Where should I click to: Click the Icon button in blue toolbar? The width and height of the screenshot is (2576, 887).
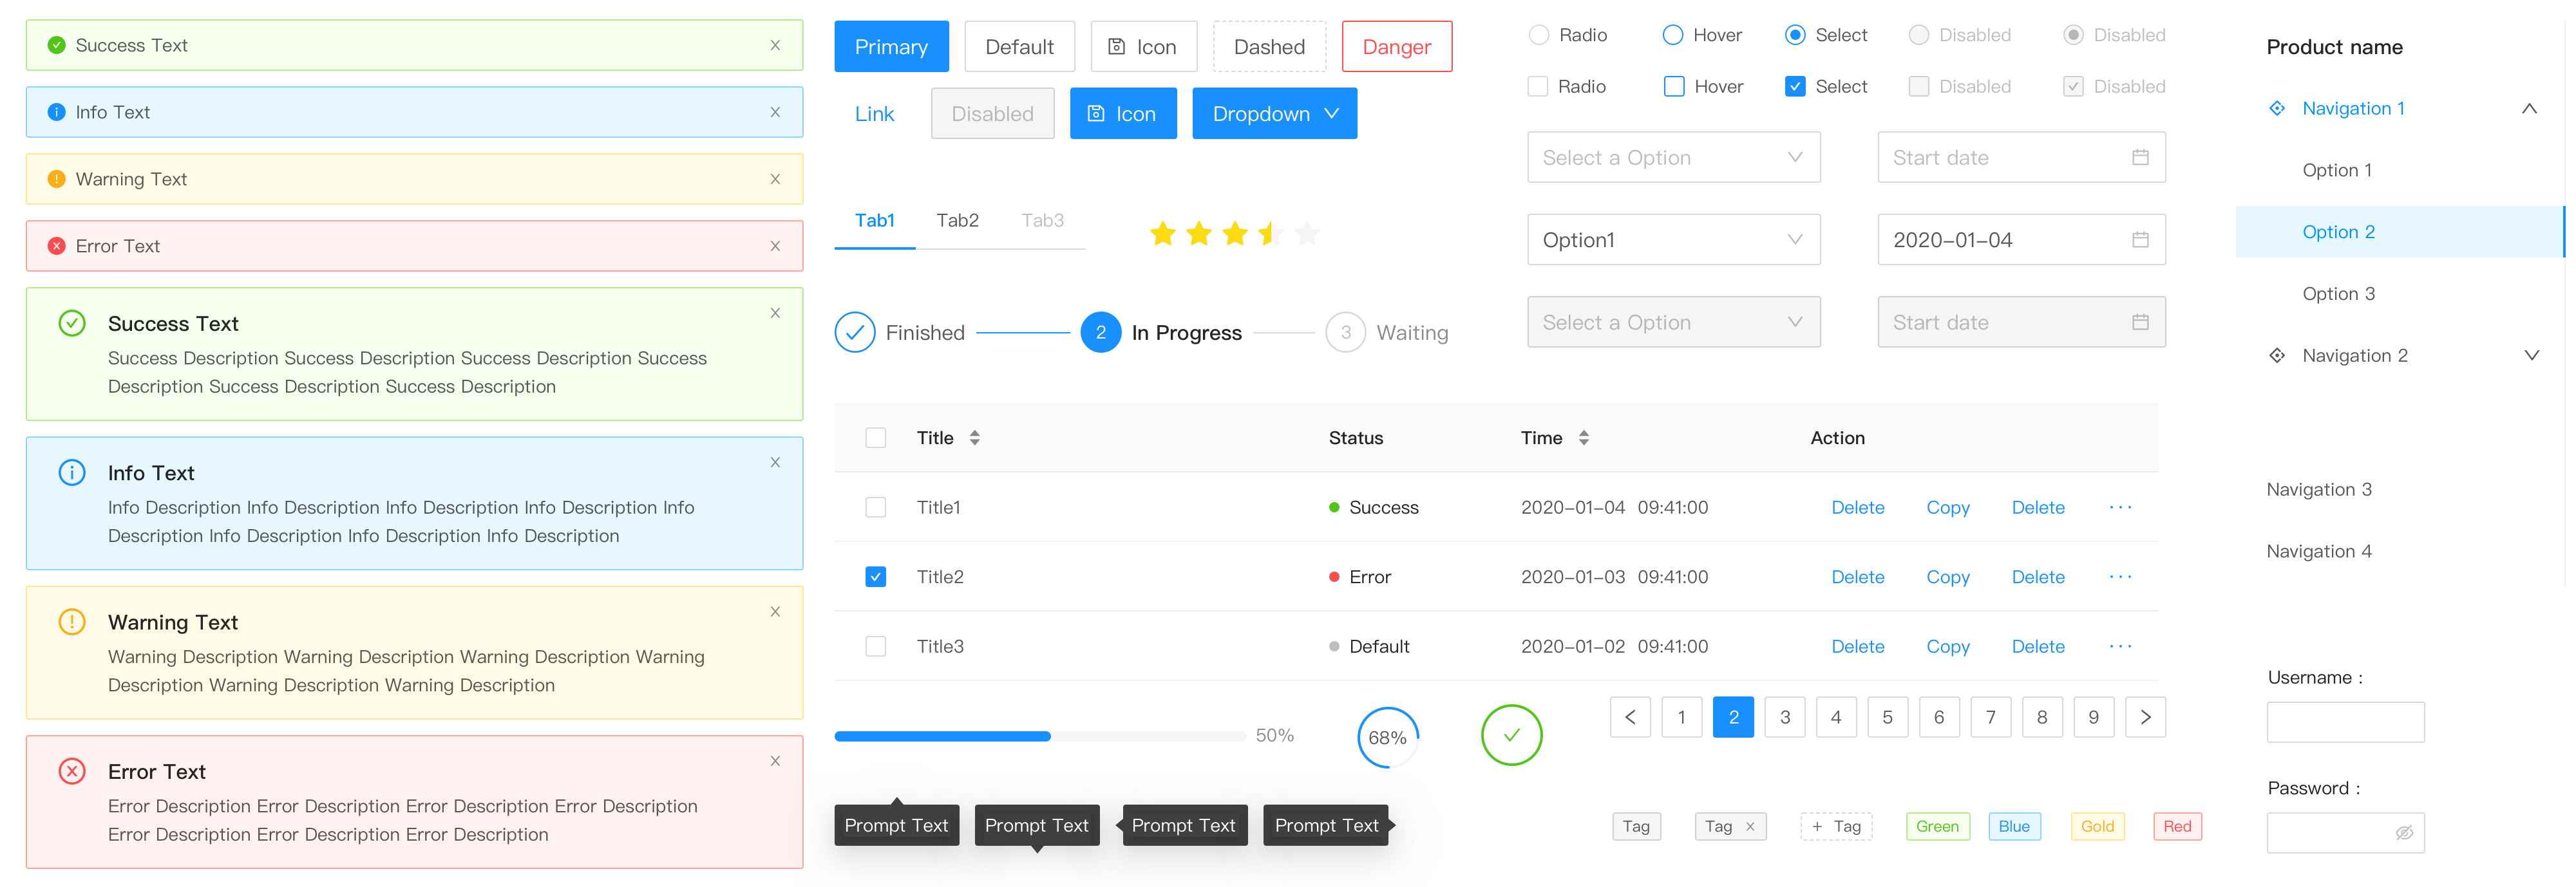tap(1122, 112)
